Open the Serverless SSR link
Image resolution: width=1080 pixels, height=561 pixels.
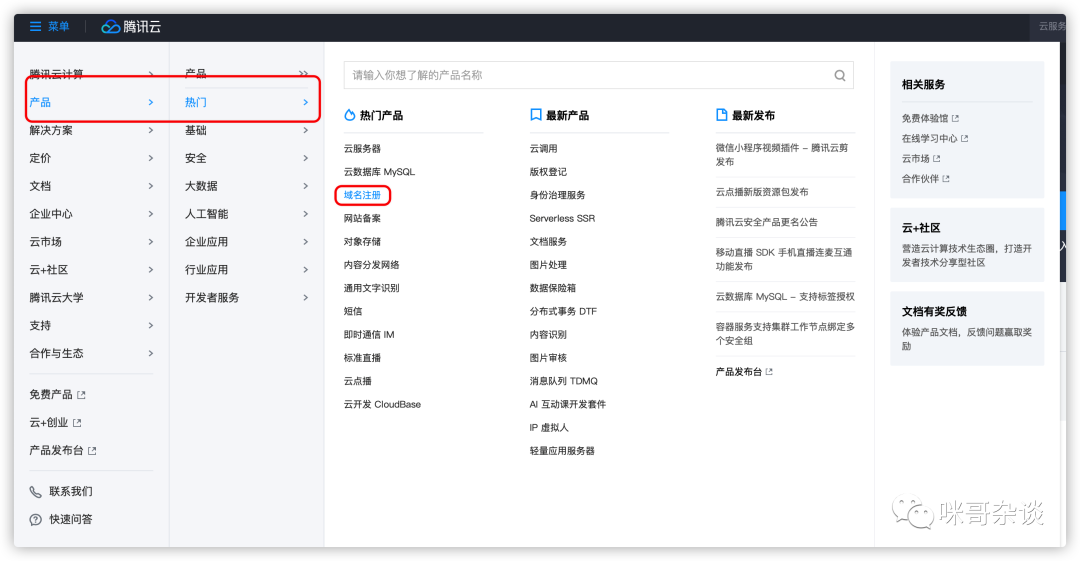coord(562,218)
